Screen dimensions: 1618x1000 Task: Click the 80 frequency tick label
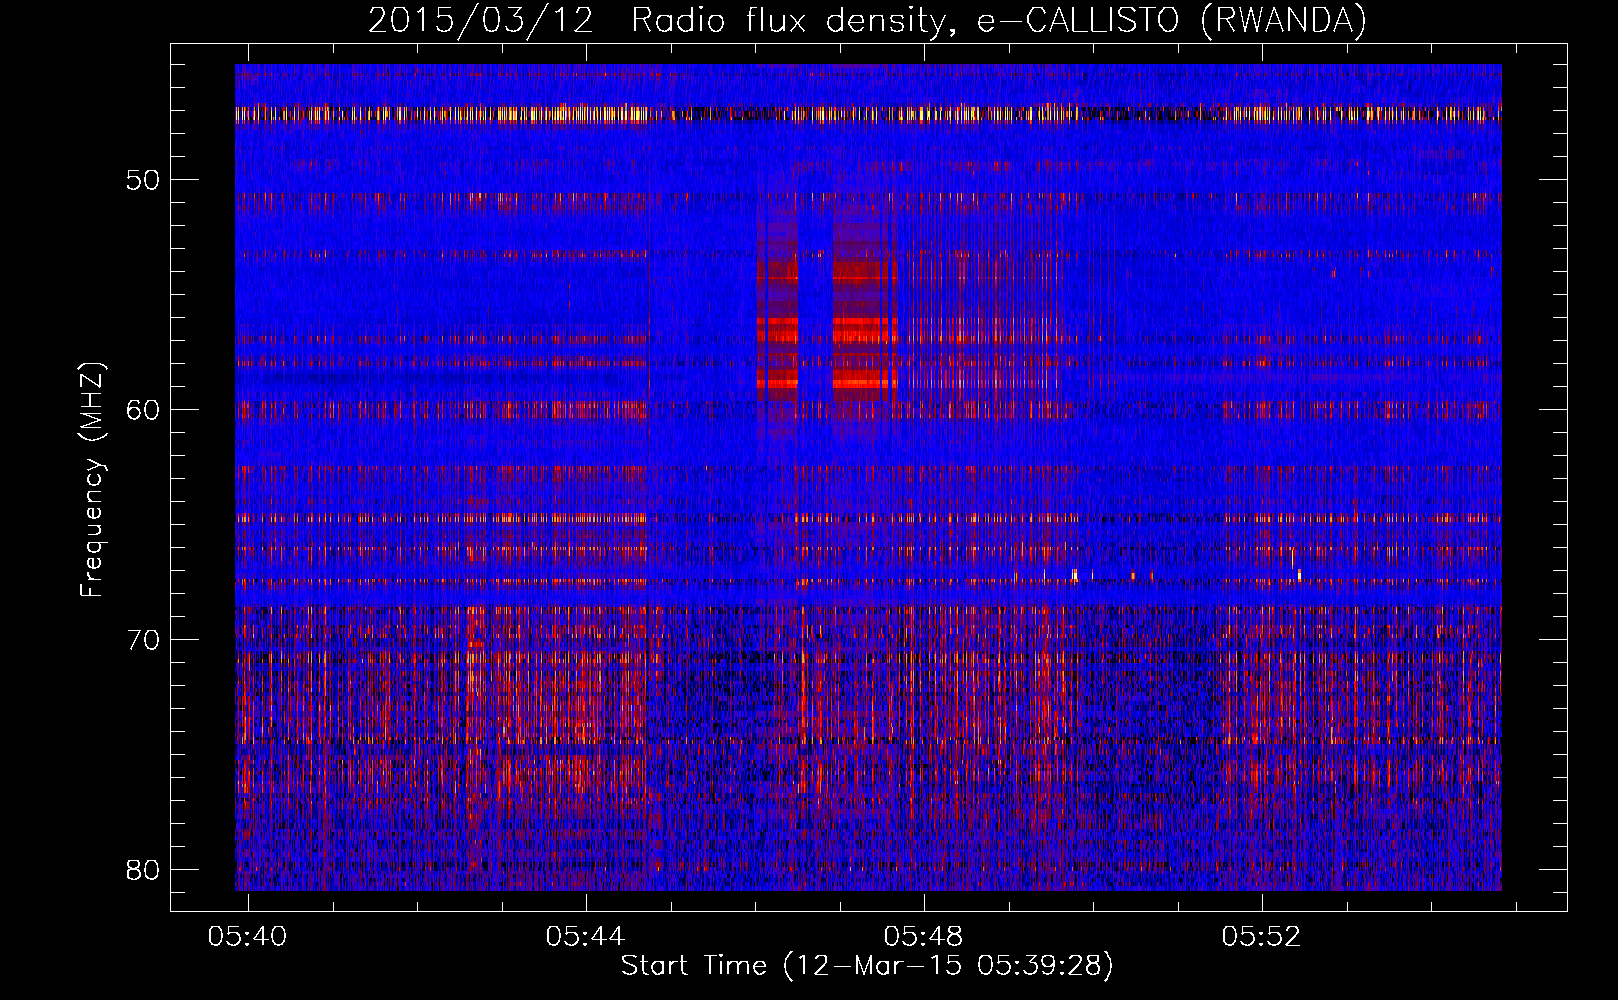[x=144, y=869]
